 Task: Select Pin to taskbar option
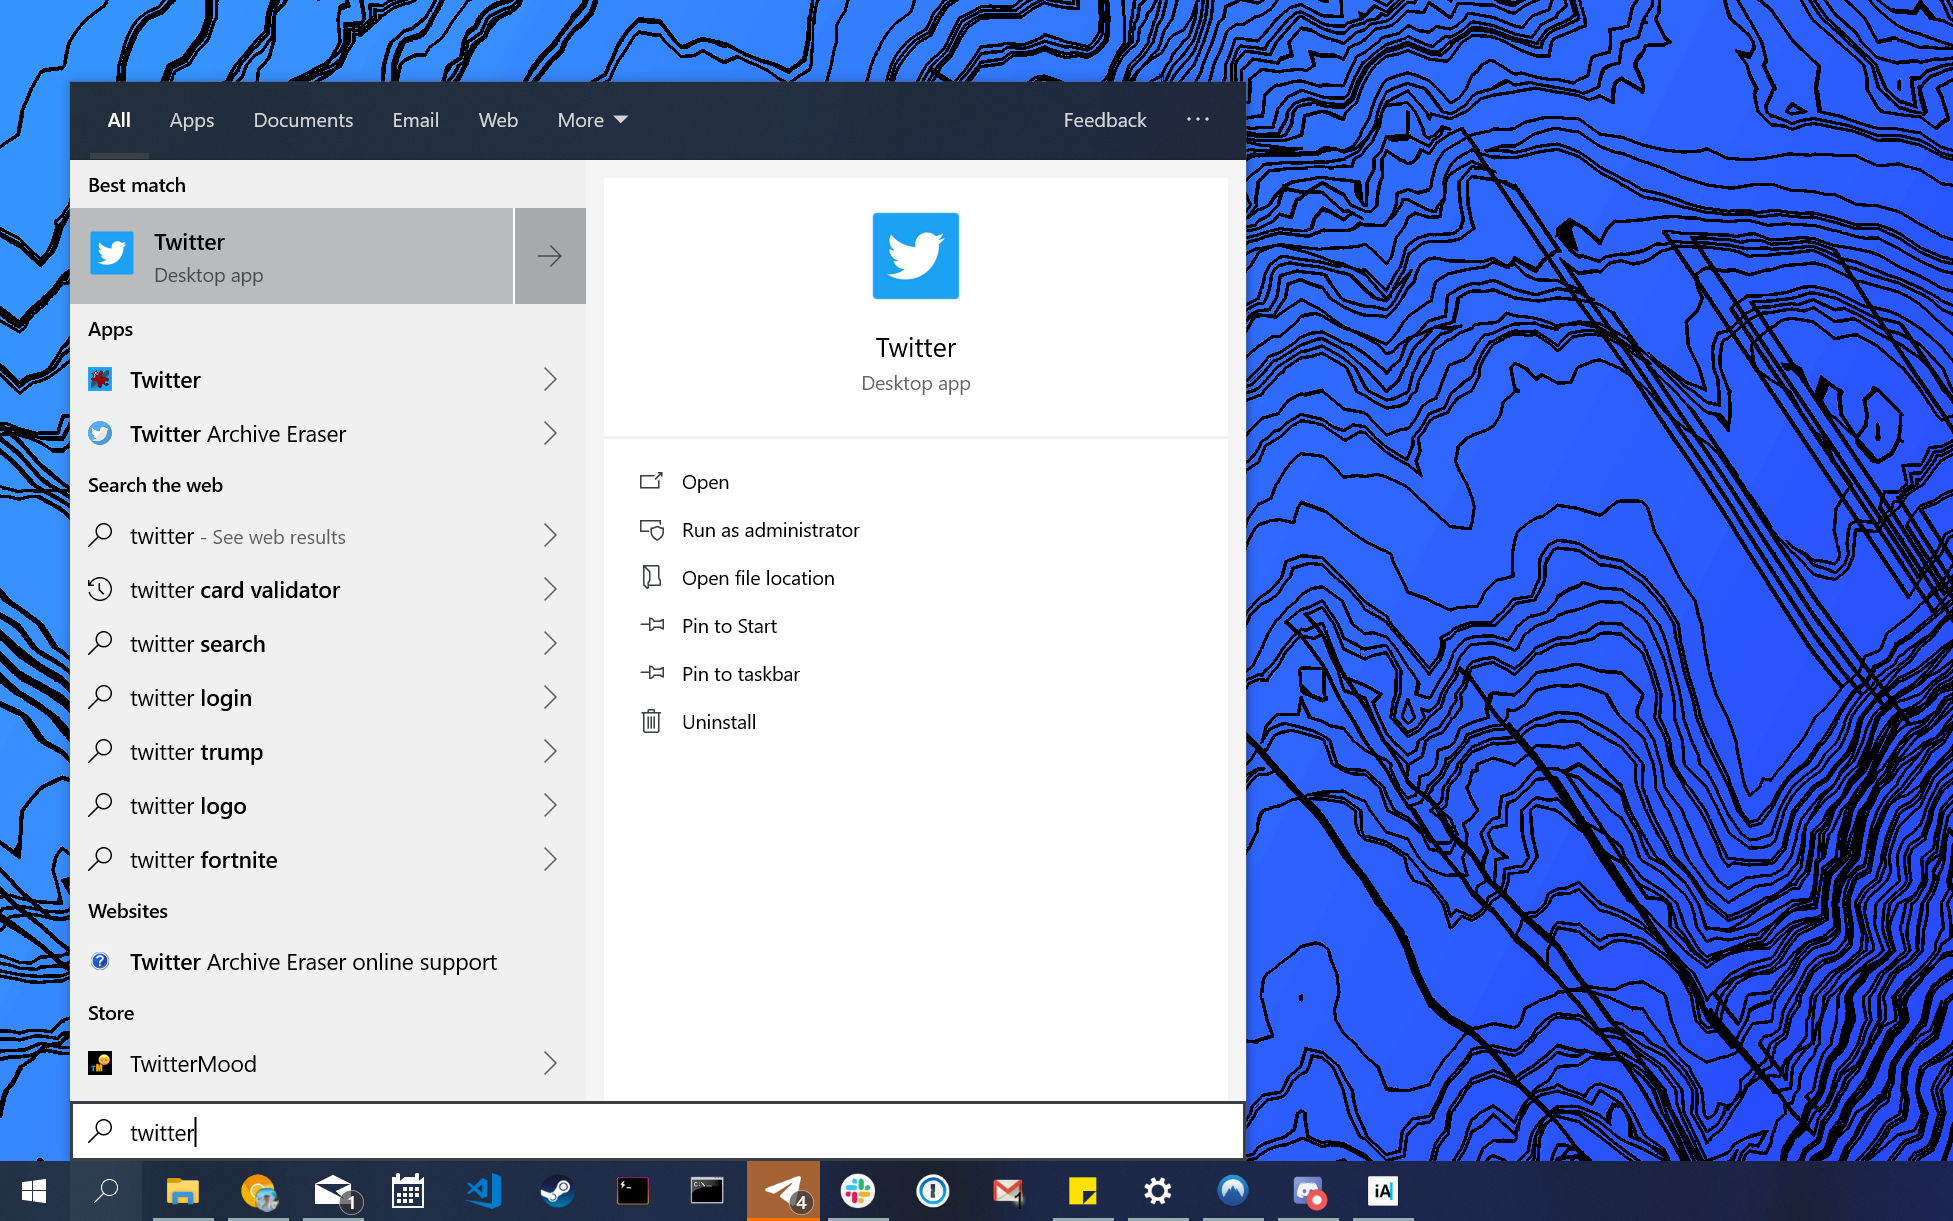point(740,674)
